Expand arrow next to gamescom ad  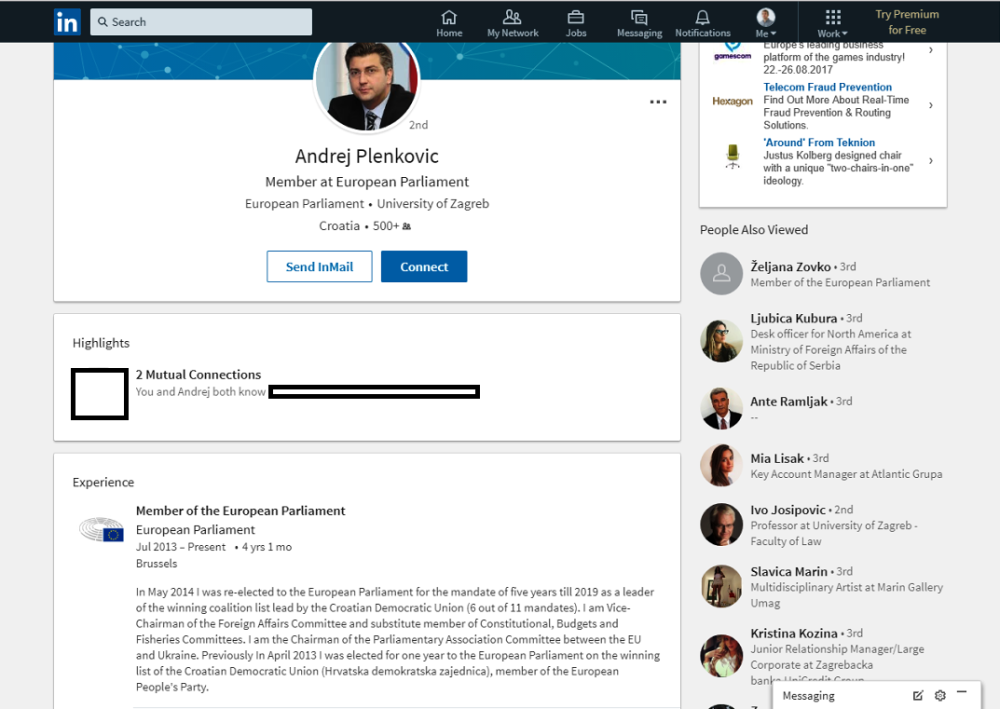click(x=931, y=50)
